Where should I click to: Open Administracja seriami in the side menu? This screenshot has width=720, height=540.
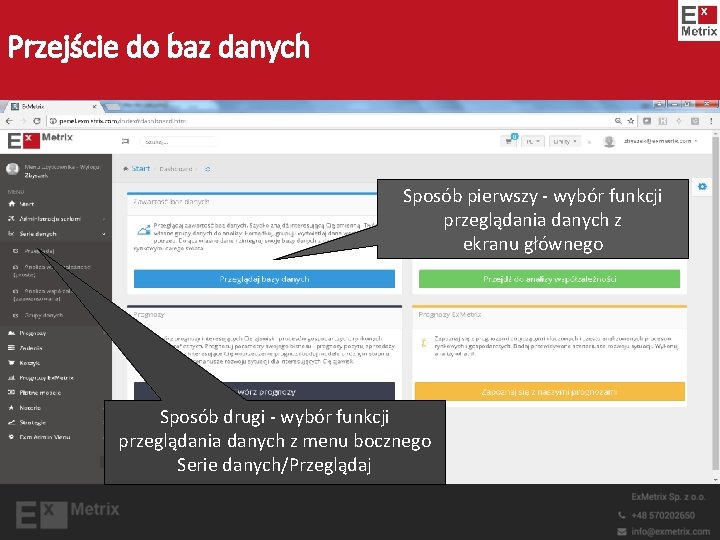[50, 219]
